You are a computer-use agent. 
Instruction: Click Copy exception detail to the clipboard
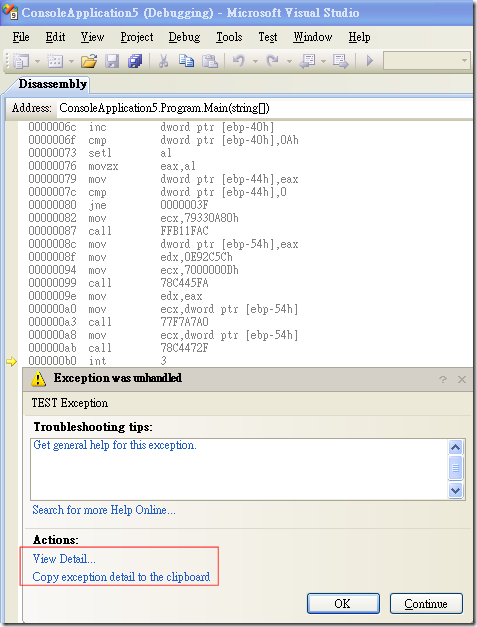121,577
